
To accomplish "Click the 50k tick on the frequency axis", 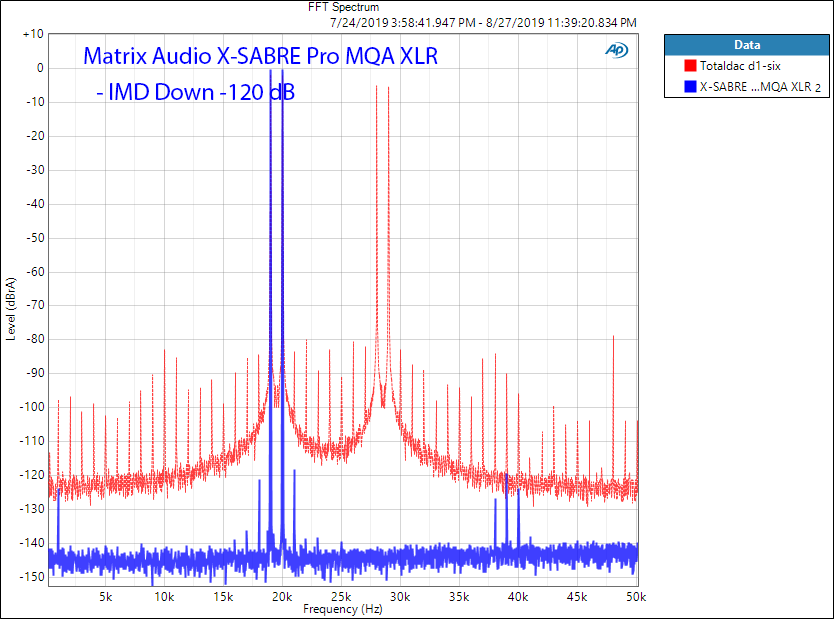I will tap(636, 597).
